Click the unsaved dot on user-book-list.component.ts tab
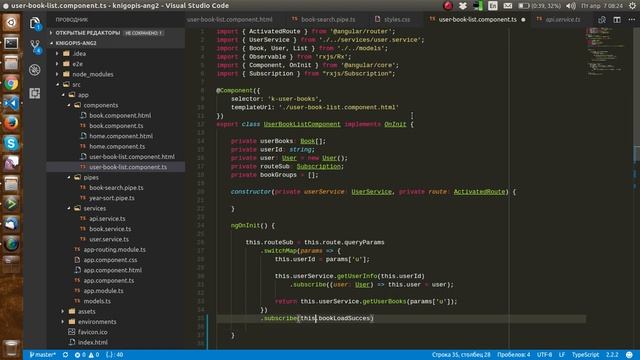 pos(523,20)
